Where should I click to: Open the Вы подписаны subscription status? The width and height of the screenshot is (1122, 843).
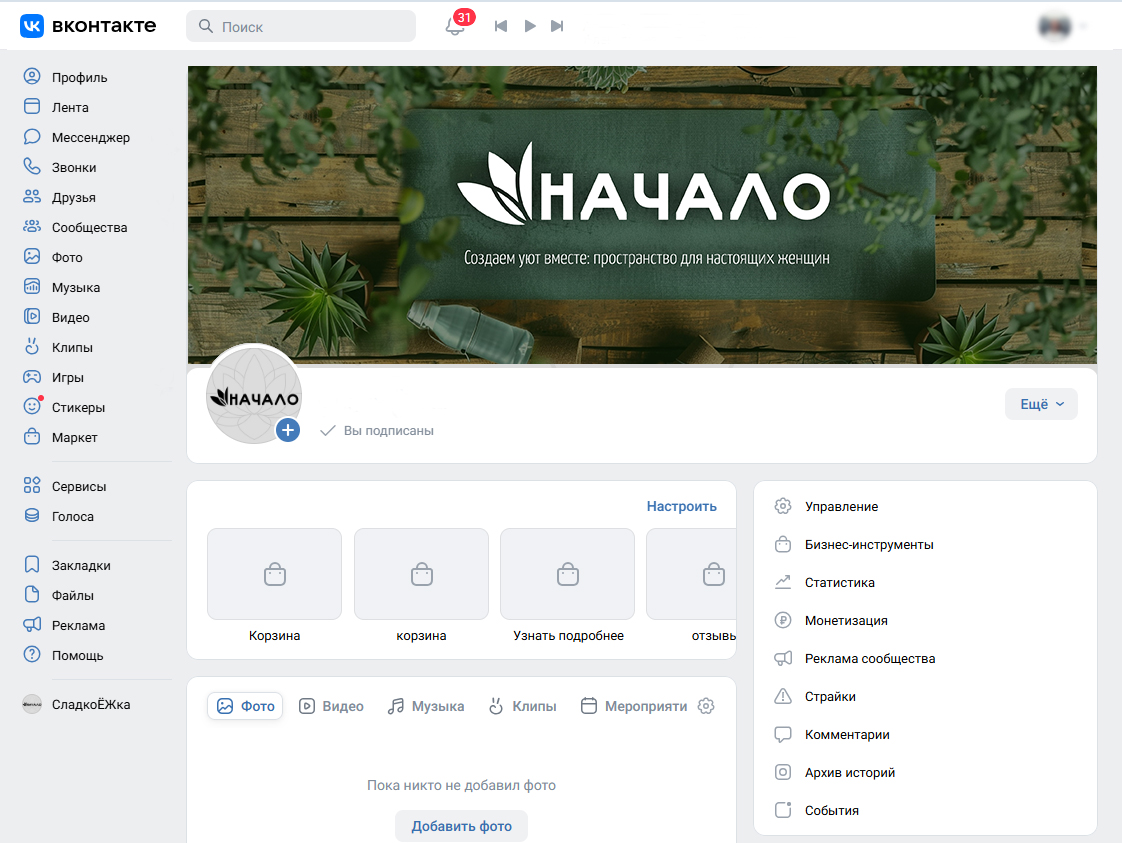[377, 431]
